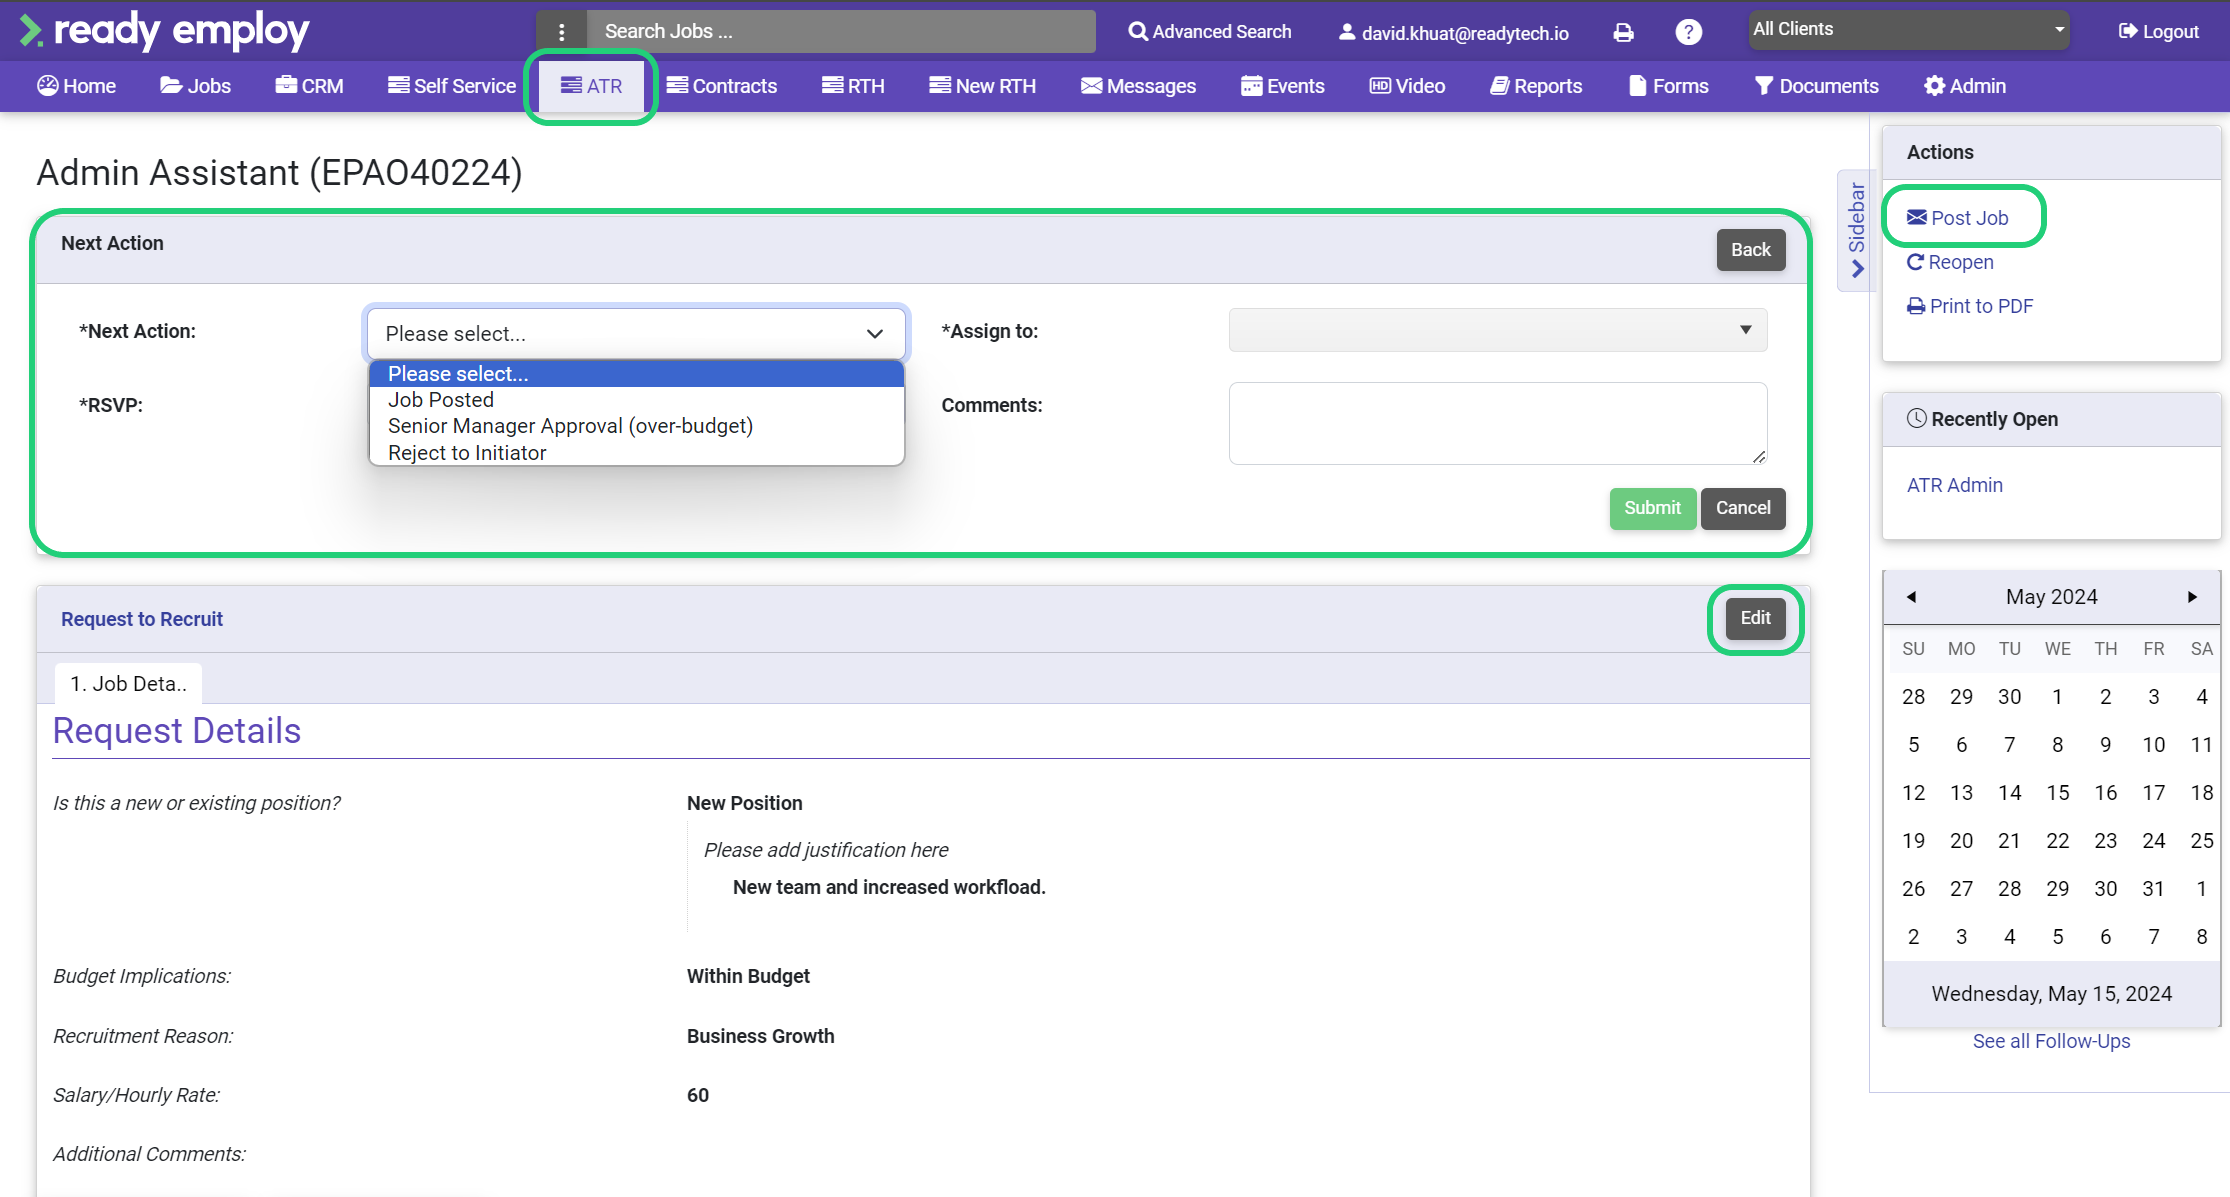Click the May 2024 calendar title
Image resolution: width=2230 pixels, height=1197 pixels.
tap(2051, 597)
